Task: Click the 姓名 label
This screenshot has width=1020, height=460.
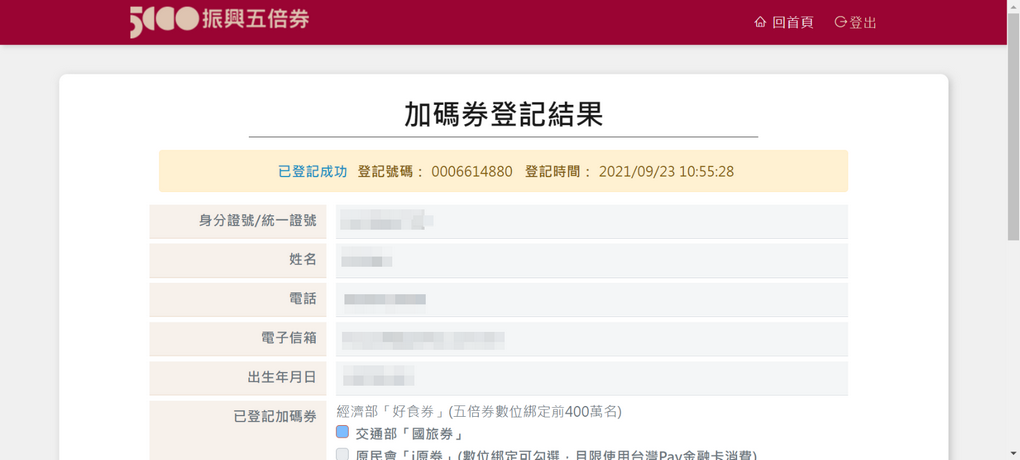Action: (303, 260)
